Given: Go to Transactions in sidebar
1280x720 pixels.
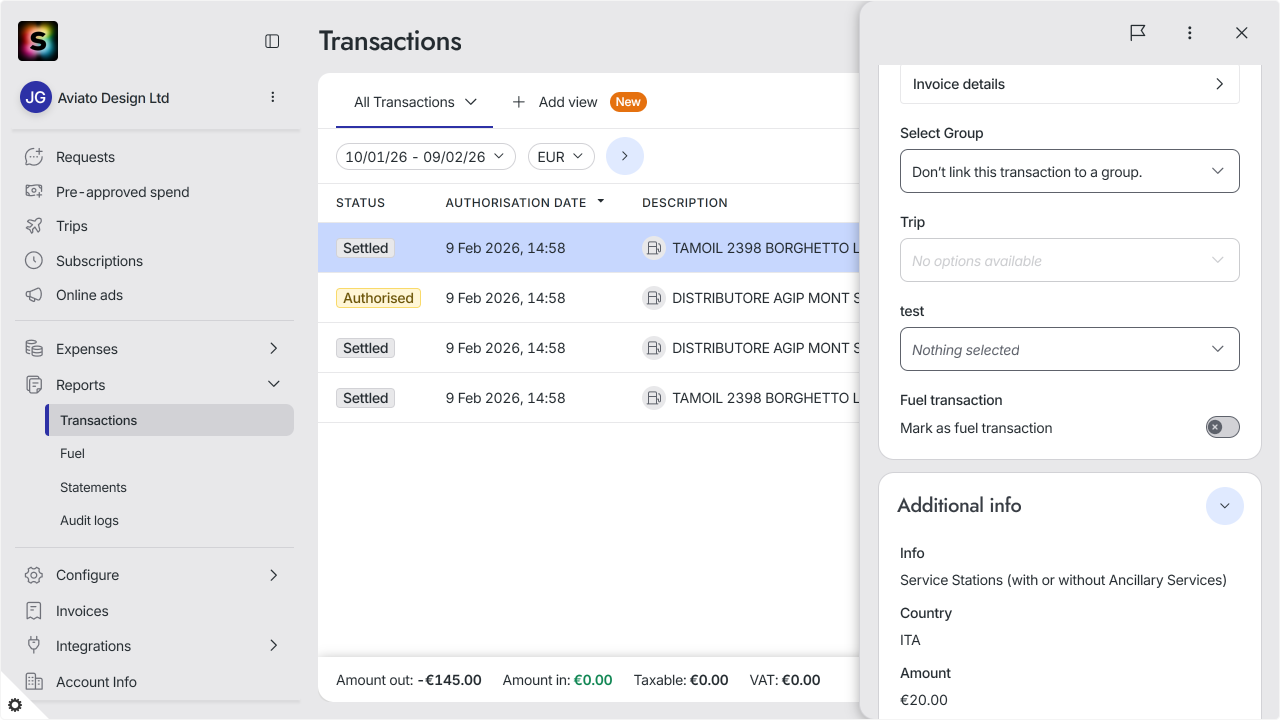Looking at the screenshot, I should tap(170, 420).
